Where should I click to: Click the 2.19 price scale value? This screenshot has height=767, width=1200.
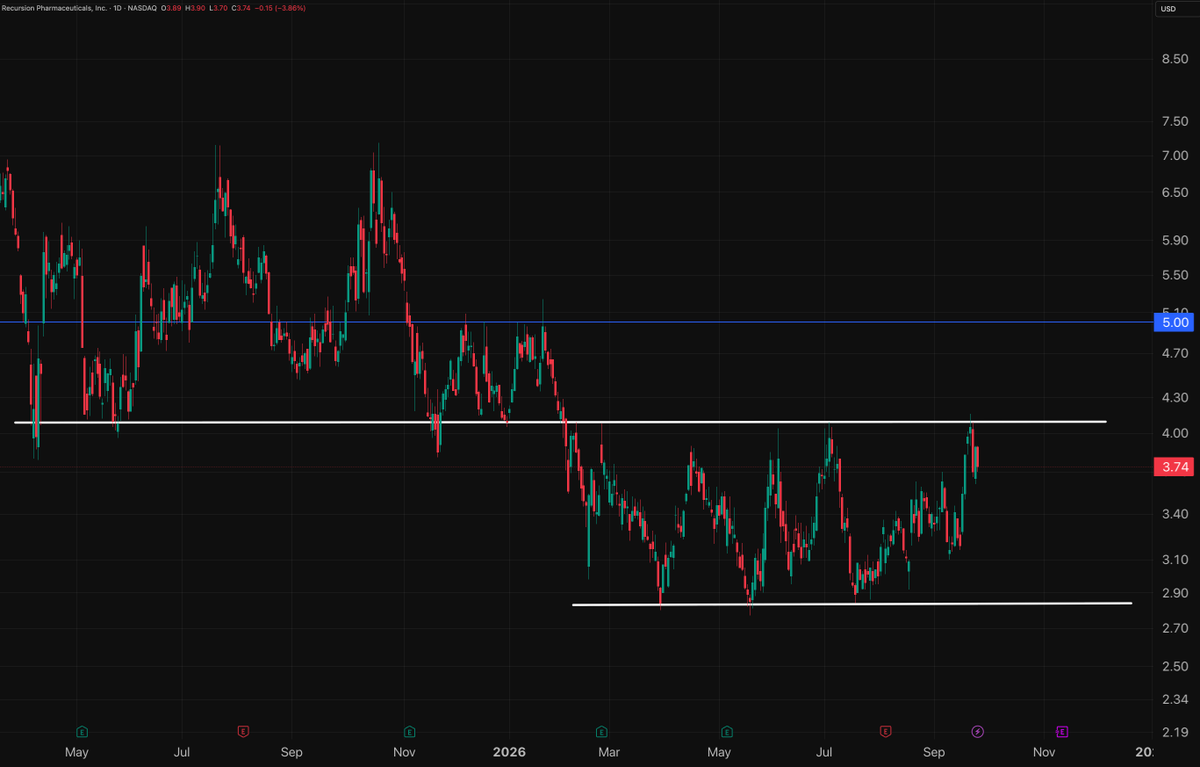[x=1175, y=732]
